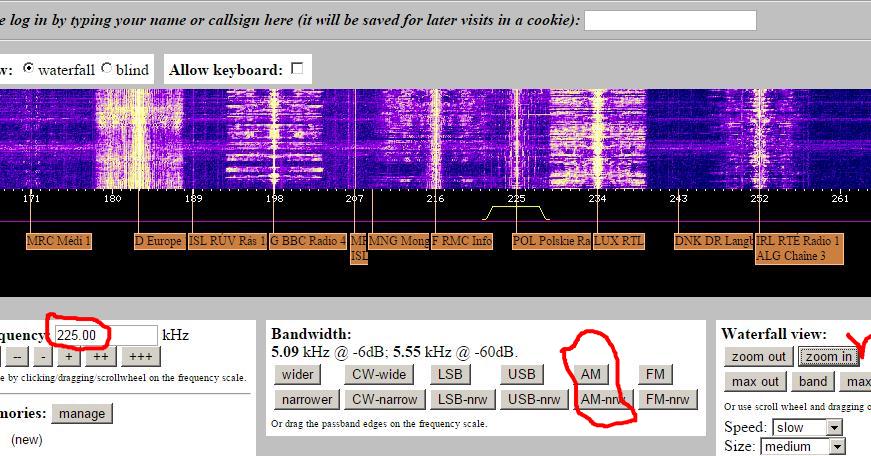Open the Size dropdown set to medium
The width and height of the screenshot is (871, 456).
(804, 447)
